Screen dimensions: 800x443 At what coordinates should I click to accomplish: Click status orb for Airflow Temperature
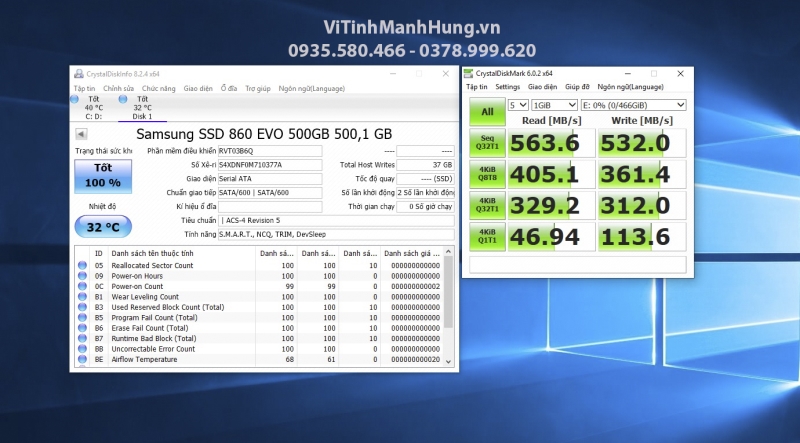coord(82,359)
